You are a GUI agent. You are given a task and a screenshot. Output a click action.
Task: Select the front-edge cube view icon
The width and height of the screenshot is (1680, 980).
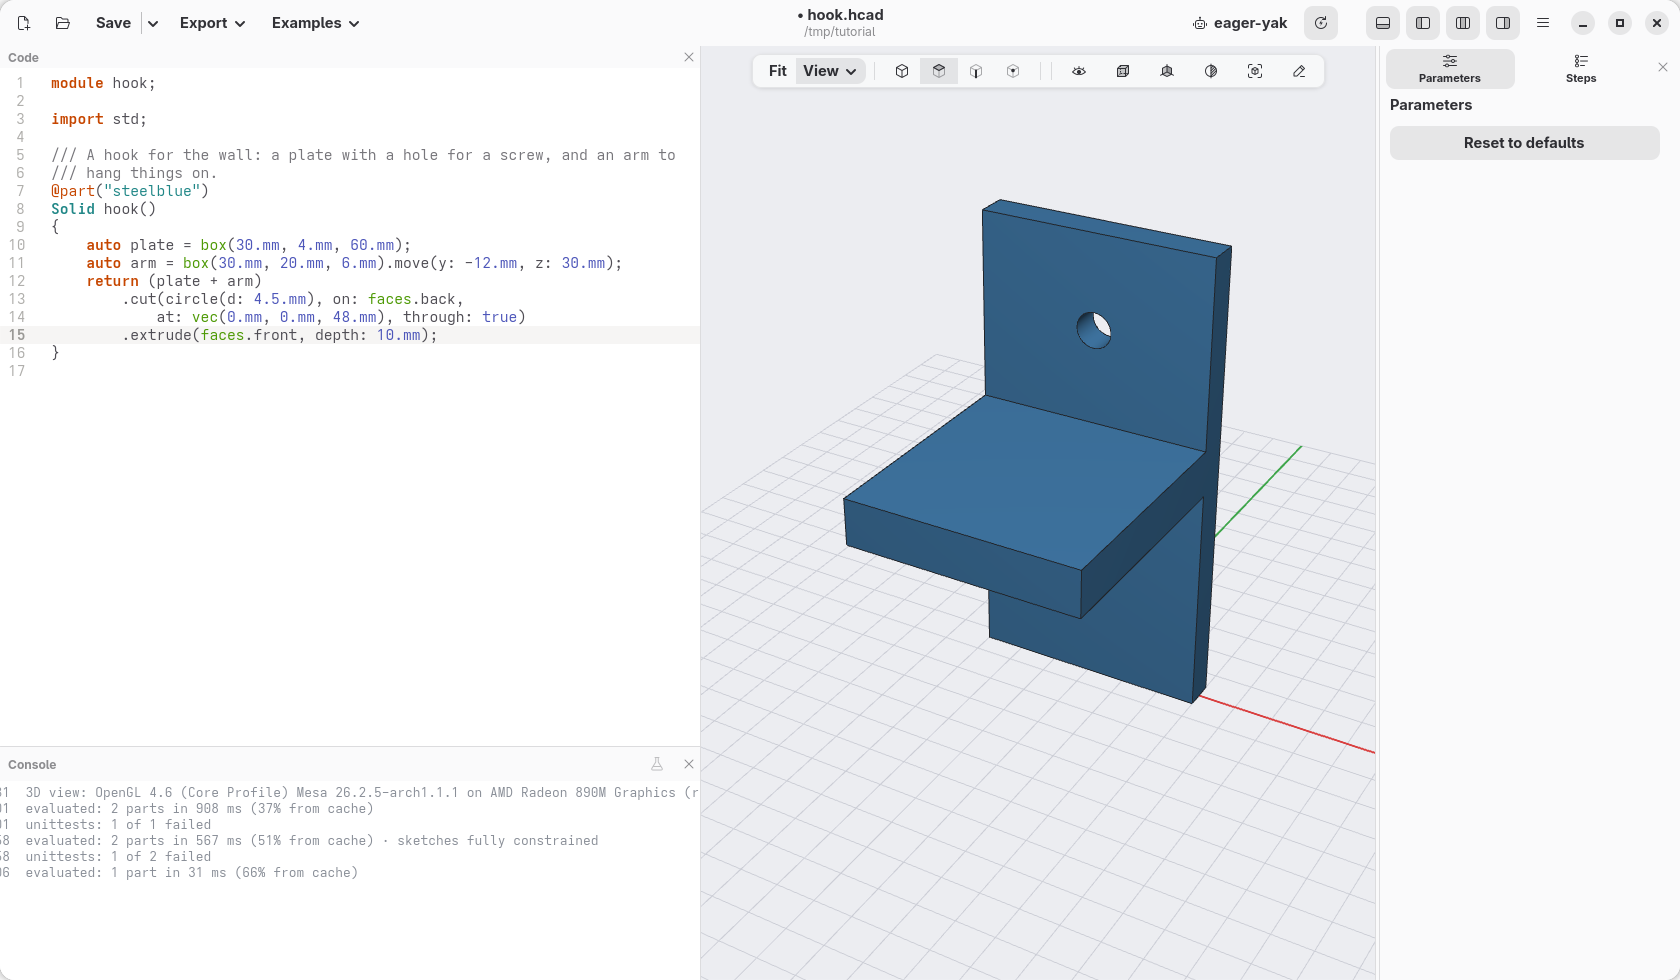(976, 71)
